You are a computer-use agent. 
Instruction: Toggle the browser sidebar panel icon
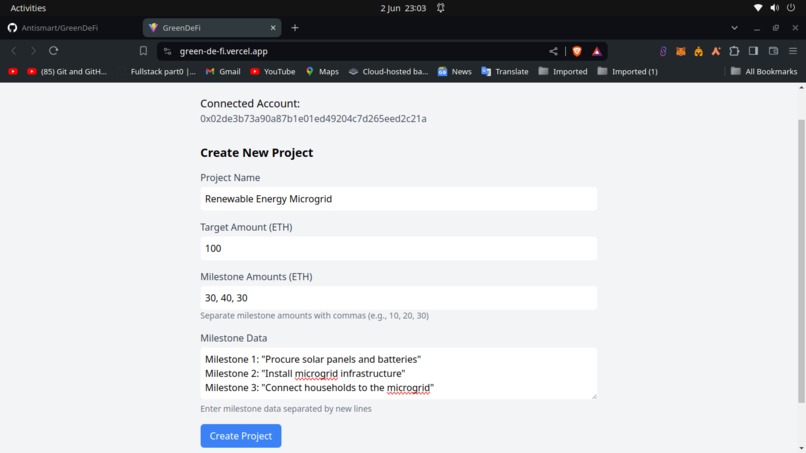click(754, 51)
